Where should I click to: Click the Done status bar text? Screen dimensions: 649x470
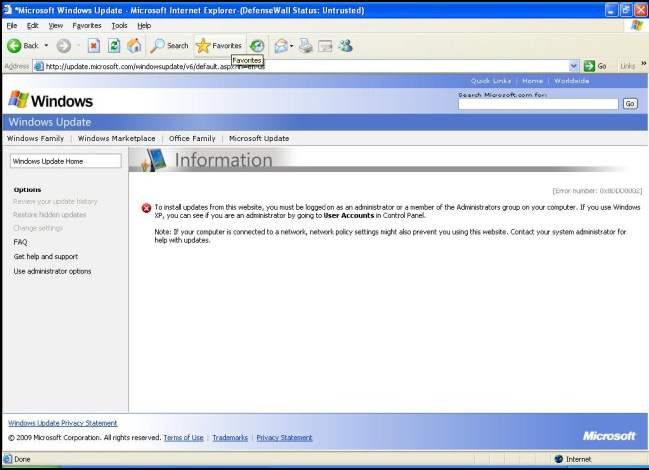tap(22, 459)
